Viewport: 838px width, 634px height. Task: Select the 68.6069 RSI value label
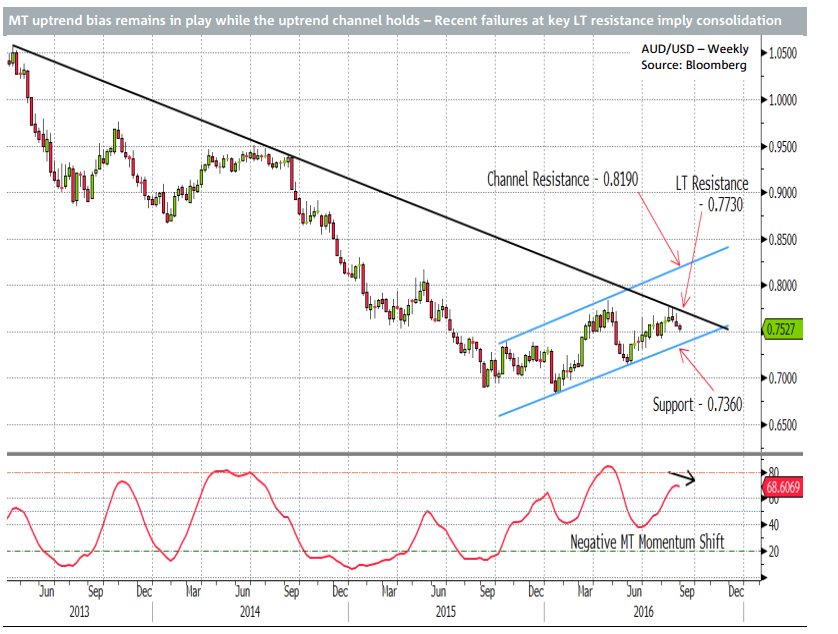pos(782,486)
